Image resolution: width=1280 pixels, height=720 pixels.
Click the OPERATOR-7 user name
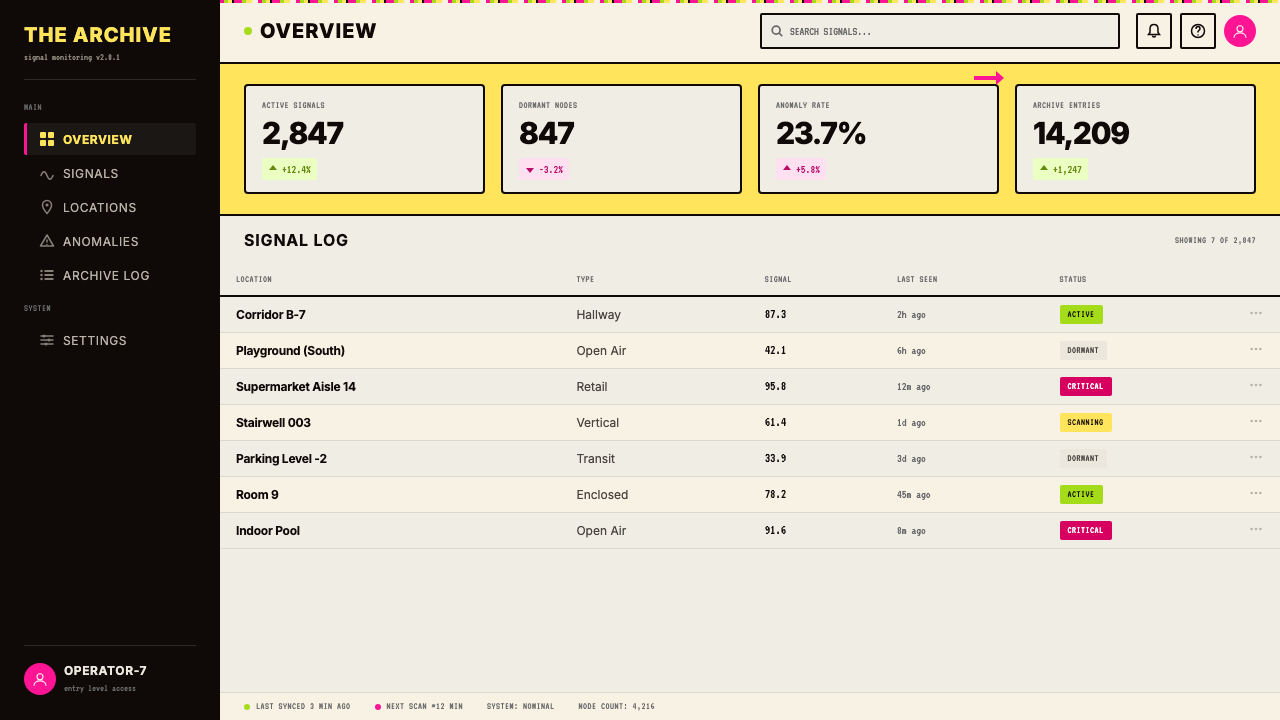(105, 670)
